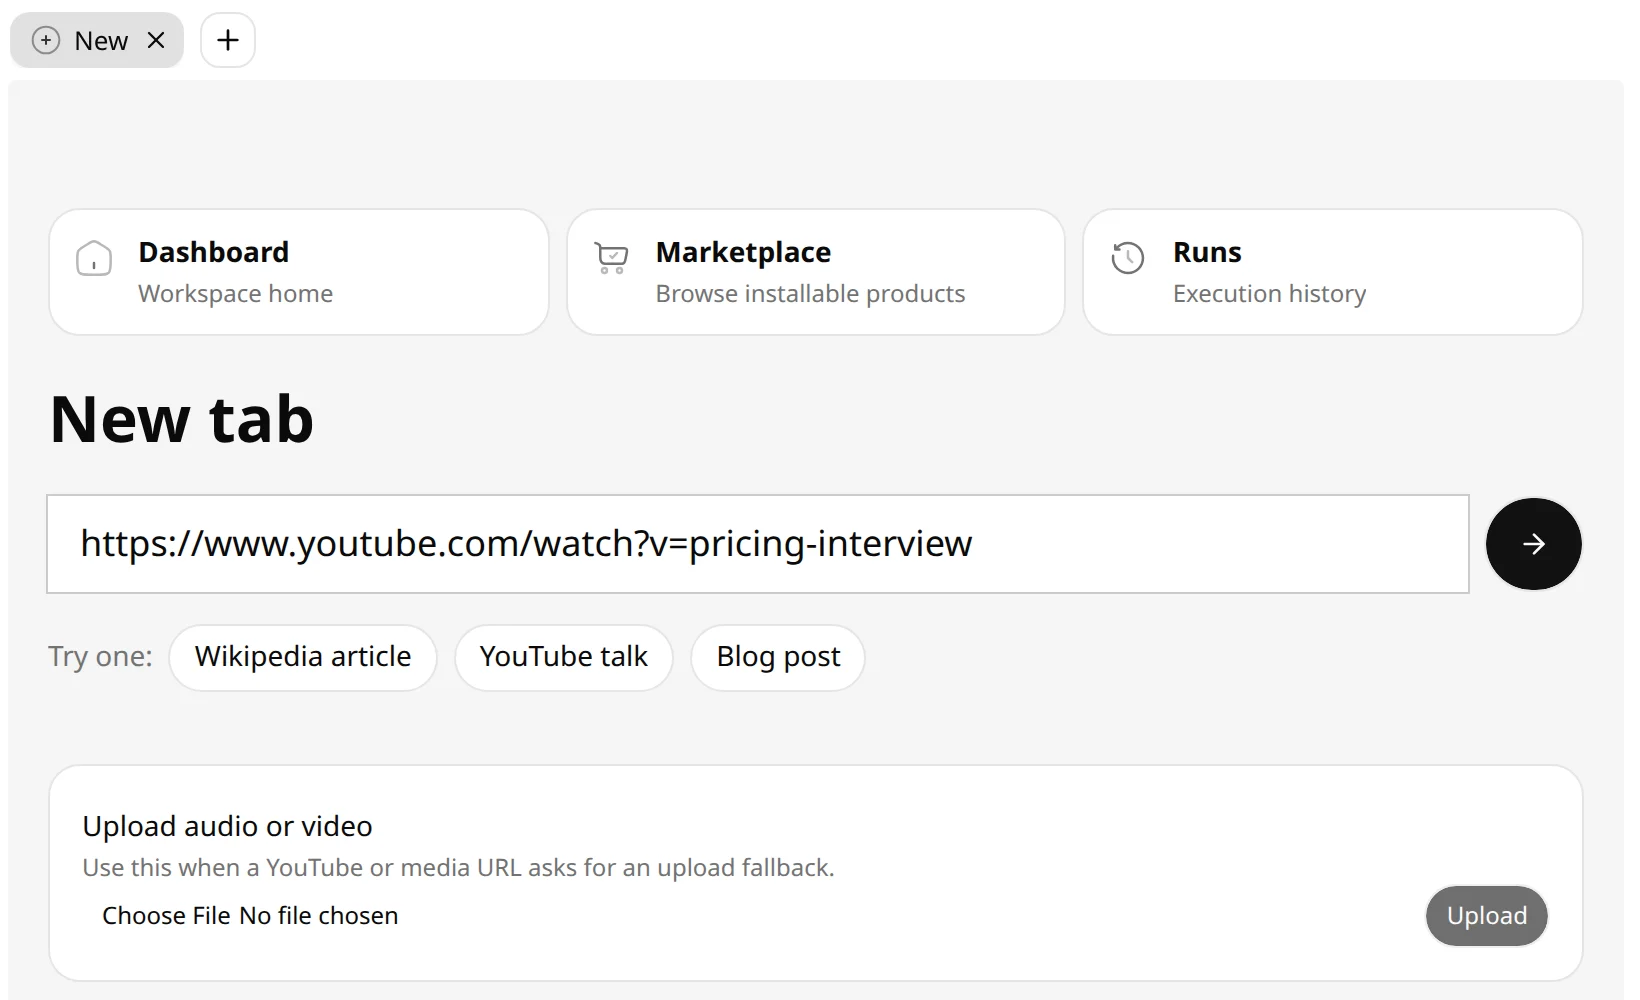Click Choose File to pick media
This screenshot has width=1640, height=1000.
coord(166,916)
